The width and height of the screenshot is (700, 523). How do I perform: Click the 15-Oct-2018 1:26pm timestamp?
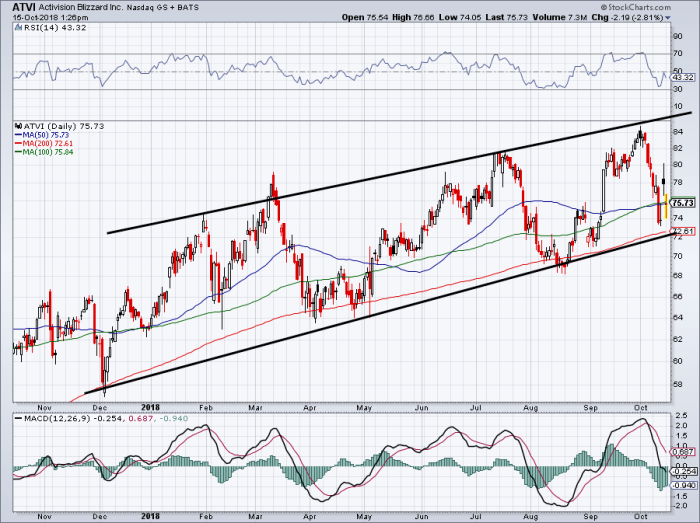(x=50, y=17)
